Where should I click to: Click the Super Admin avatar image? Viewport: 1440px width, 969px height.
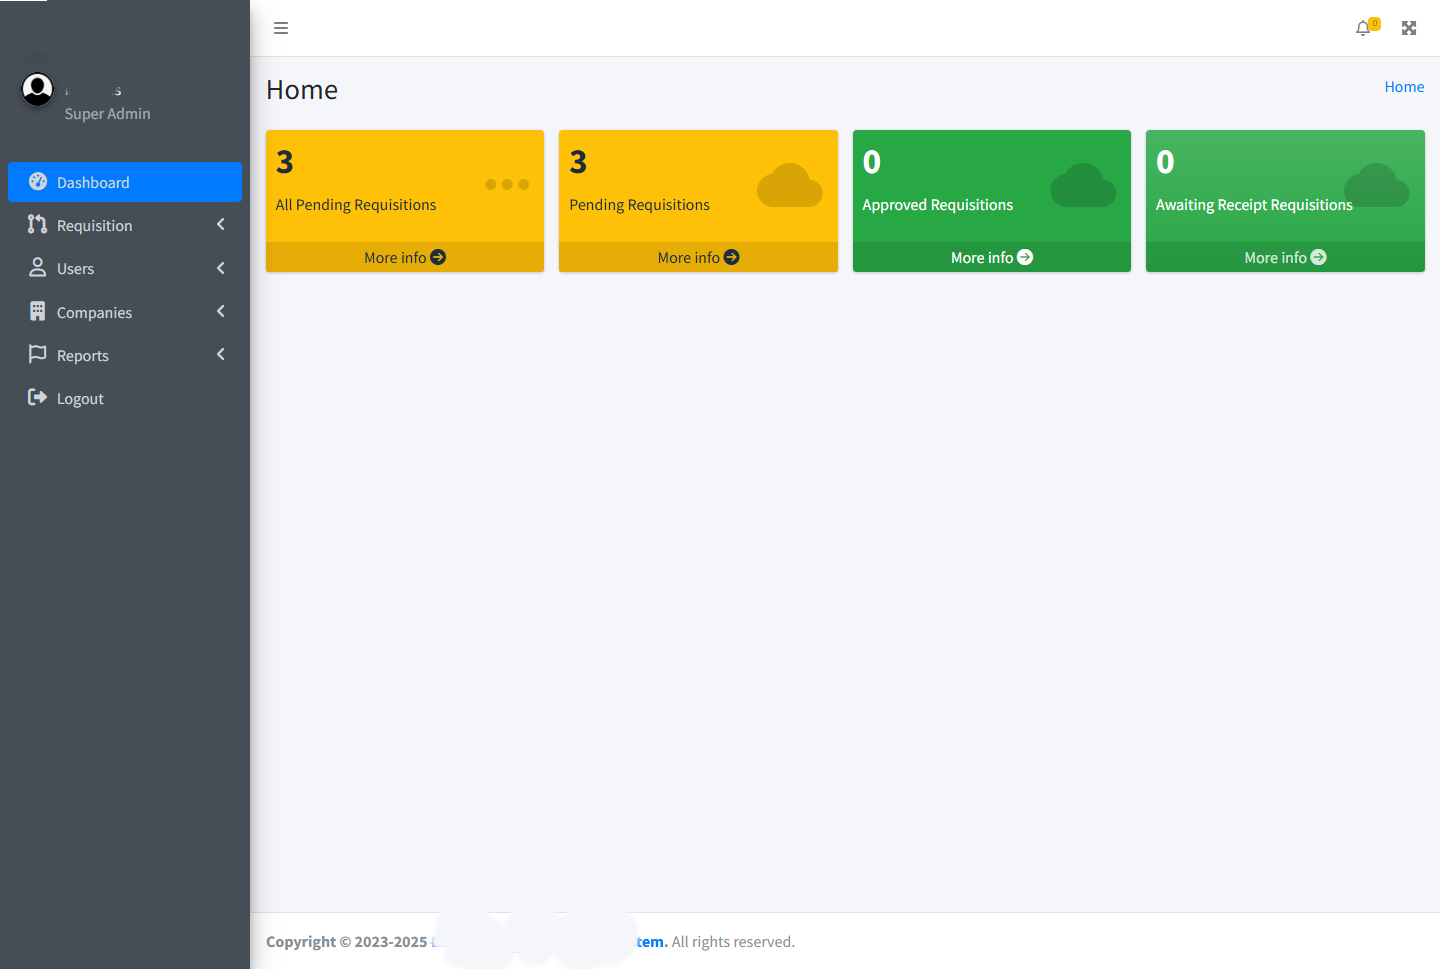click(37, 88)
